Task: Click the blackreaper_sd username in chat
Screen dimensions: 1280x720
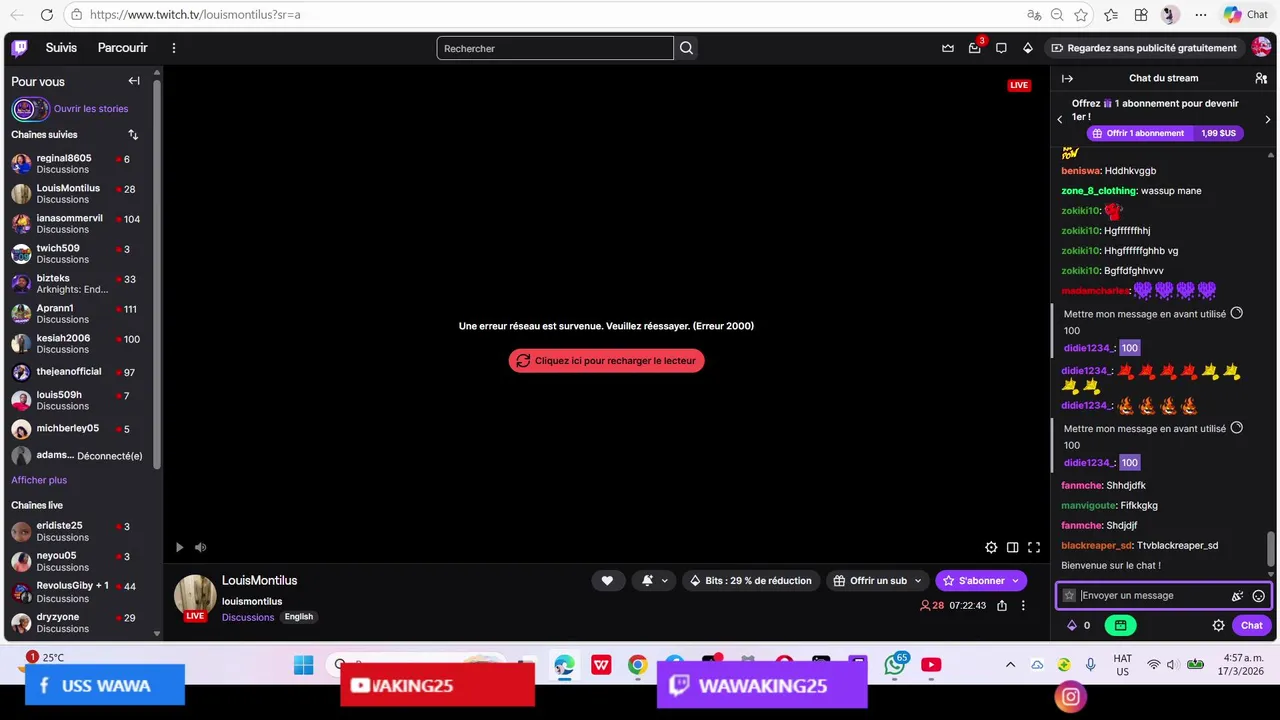Action: tap(1096, 546)
